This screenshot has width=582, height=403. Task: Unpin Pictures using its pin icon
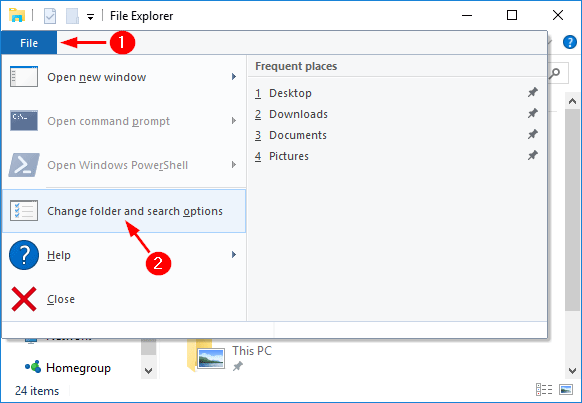(x=533, y=155)
